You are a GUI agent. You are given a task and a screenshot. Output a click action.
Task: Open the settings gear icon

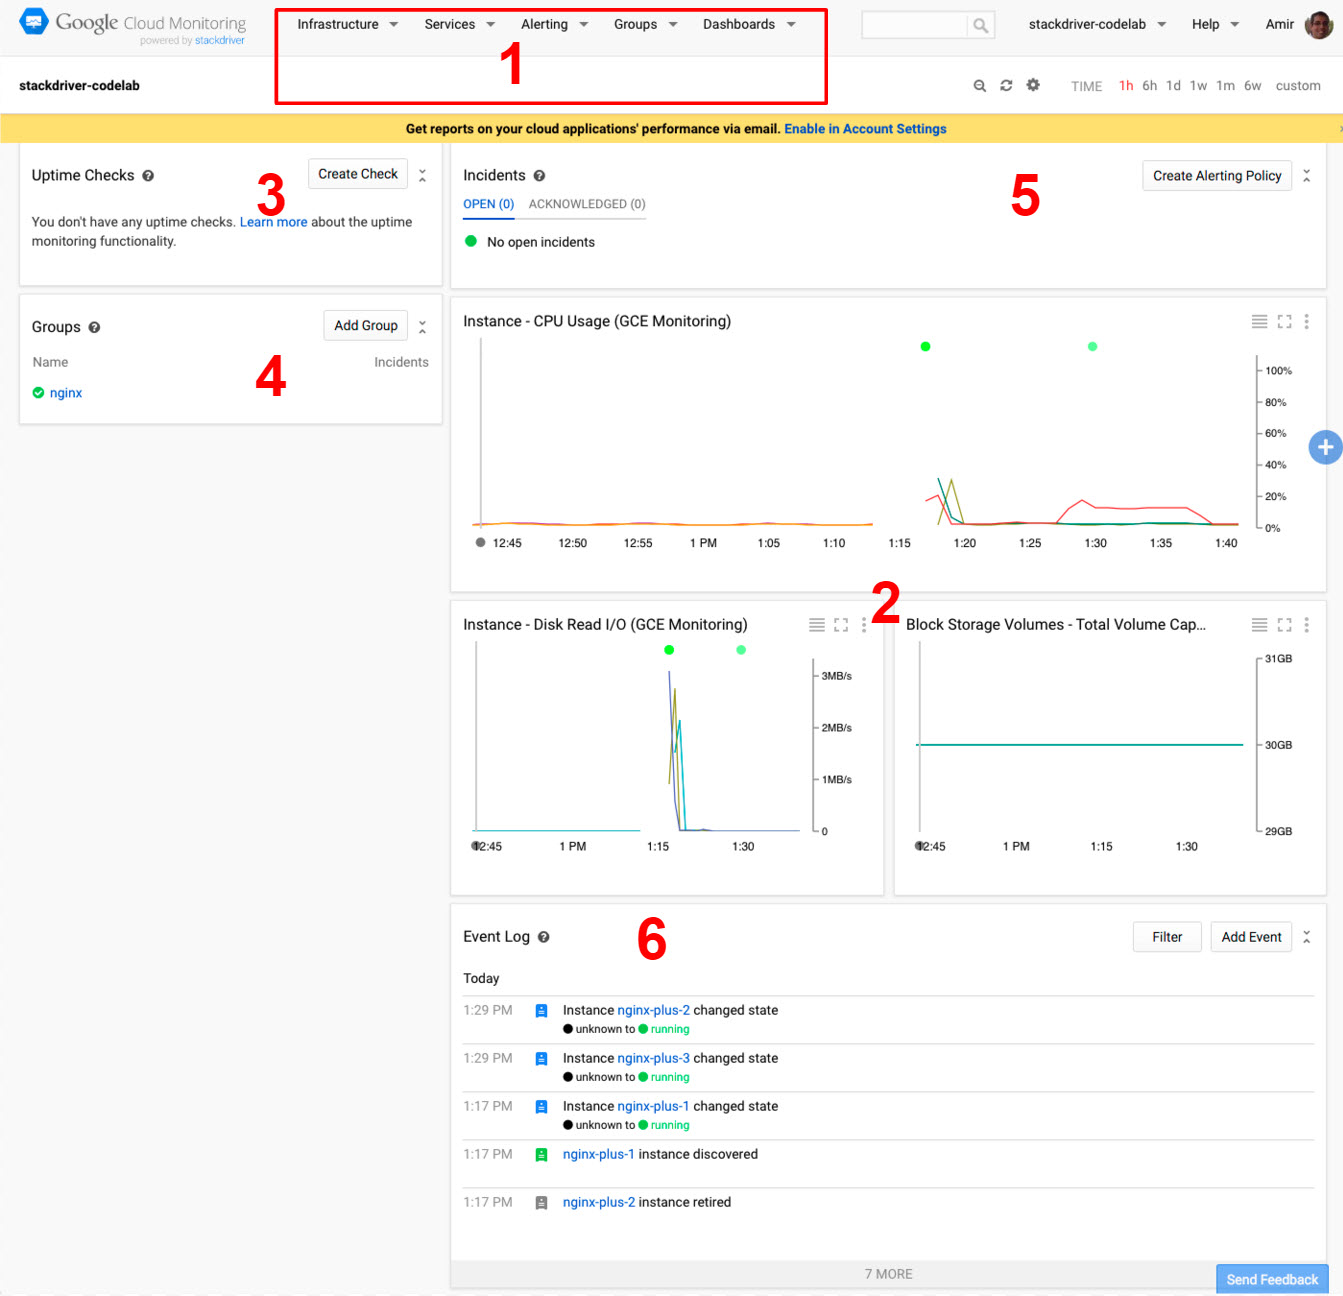(1033, 85)
